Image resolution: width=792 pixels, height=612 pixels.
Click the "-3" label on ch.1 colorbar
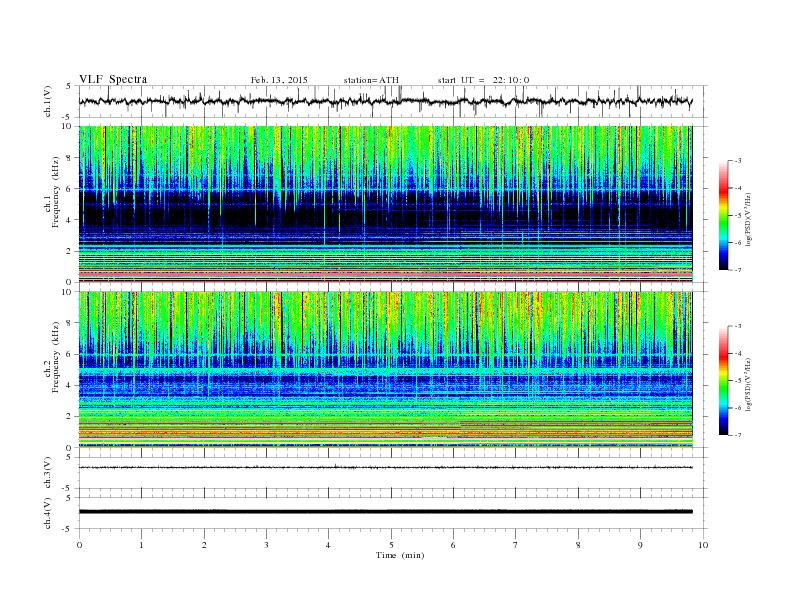(738, 161)
